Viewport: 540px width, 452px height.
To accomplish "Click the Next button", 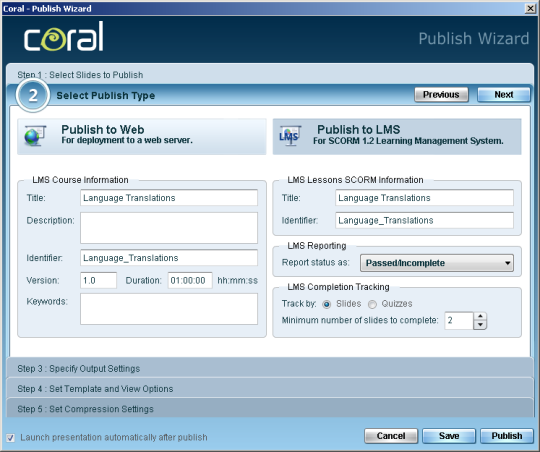I will point(503,95).
